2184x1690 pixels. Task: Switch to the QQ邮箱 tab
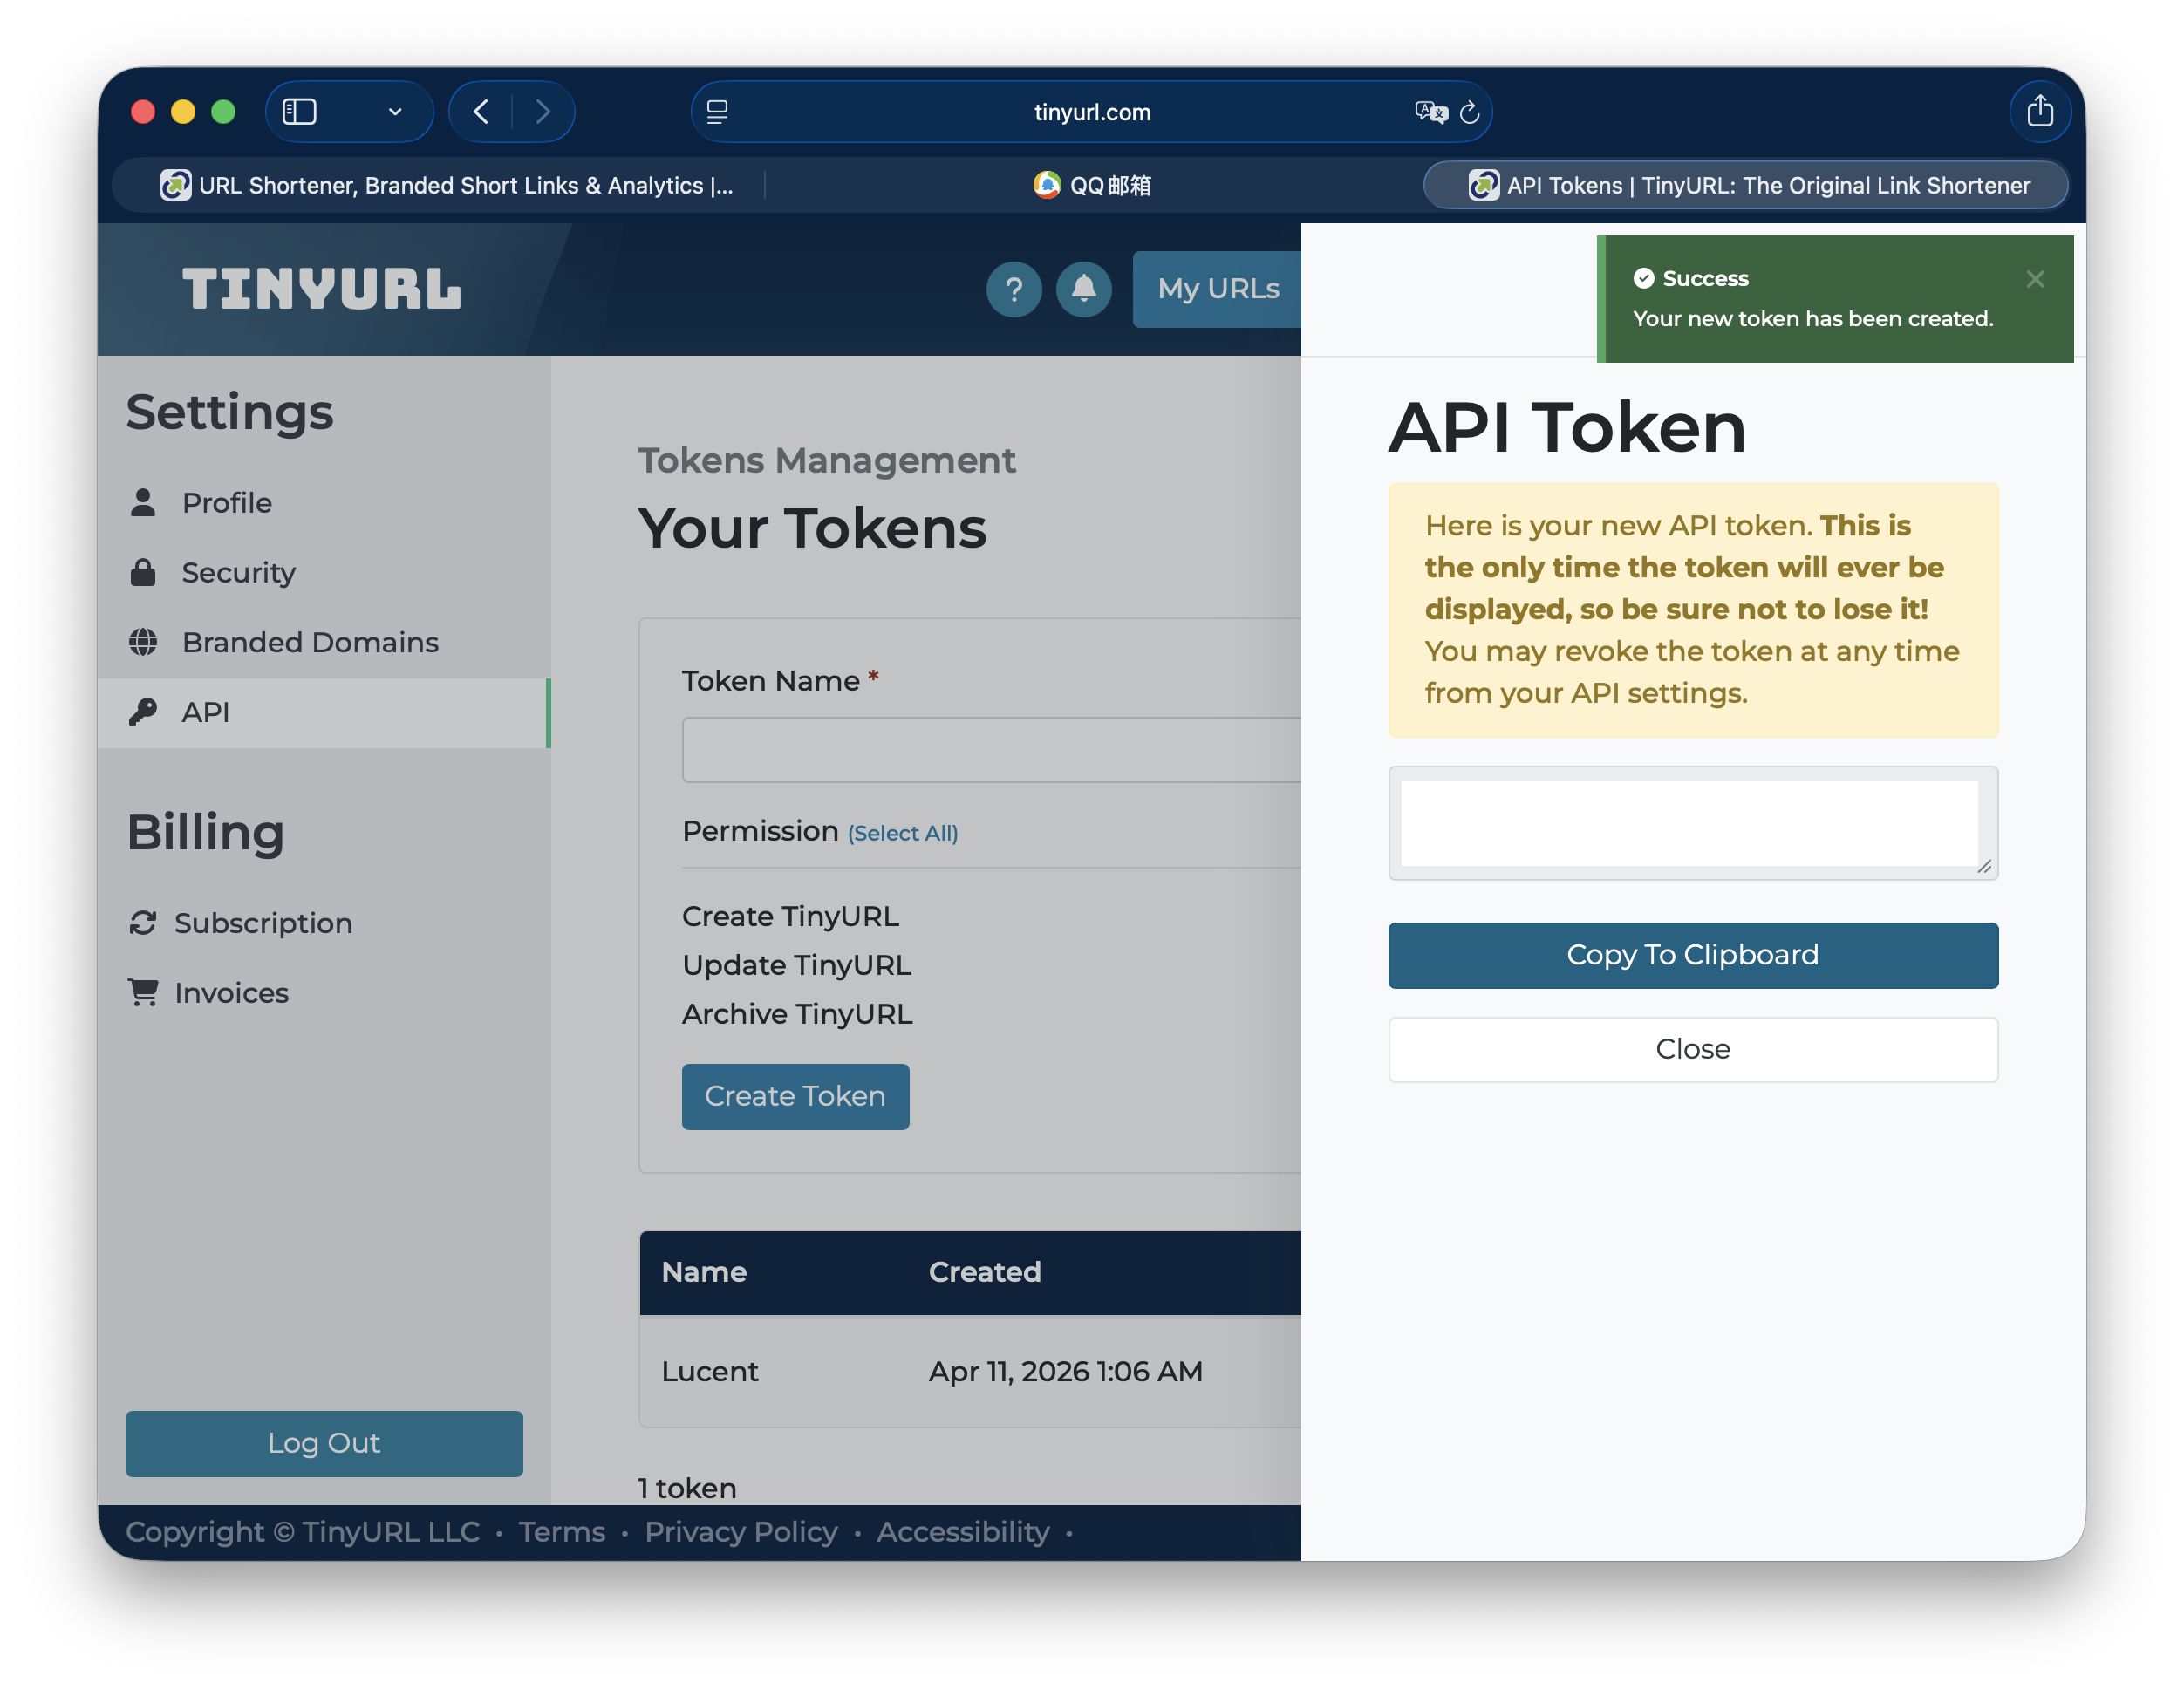coord(1091,185)
